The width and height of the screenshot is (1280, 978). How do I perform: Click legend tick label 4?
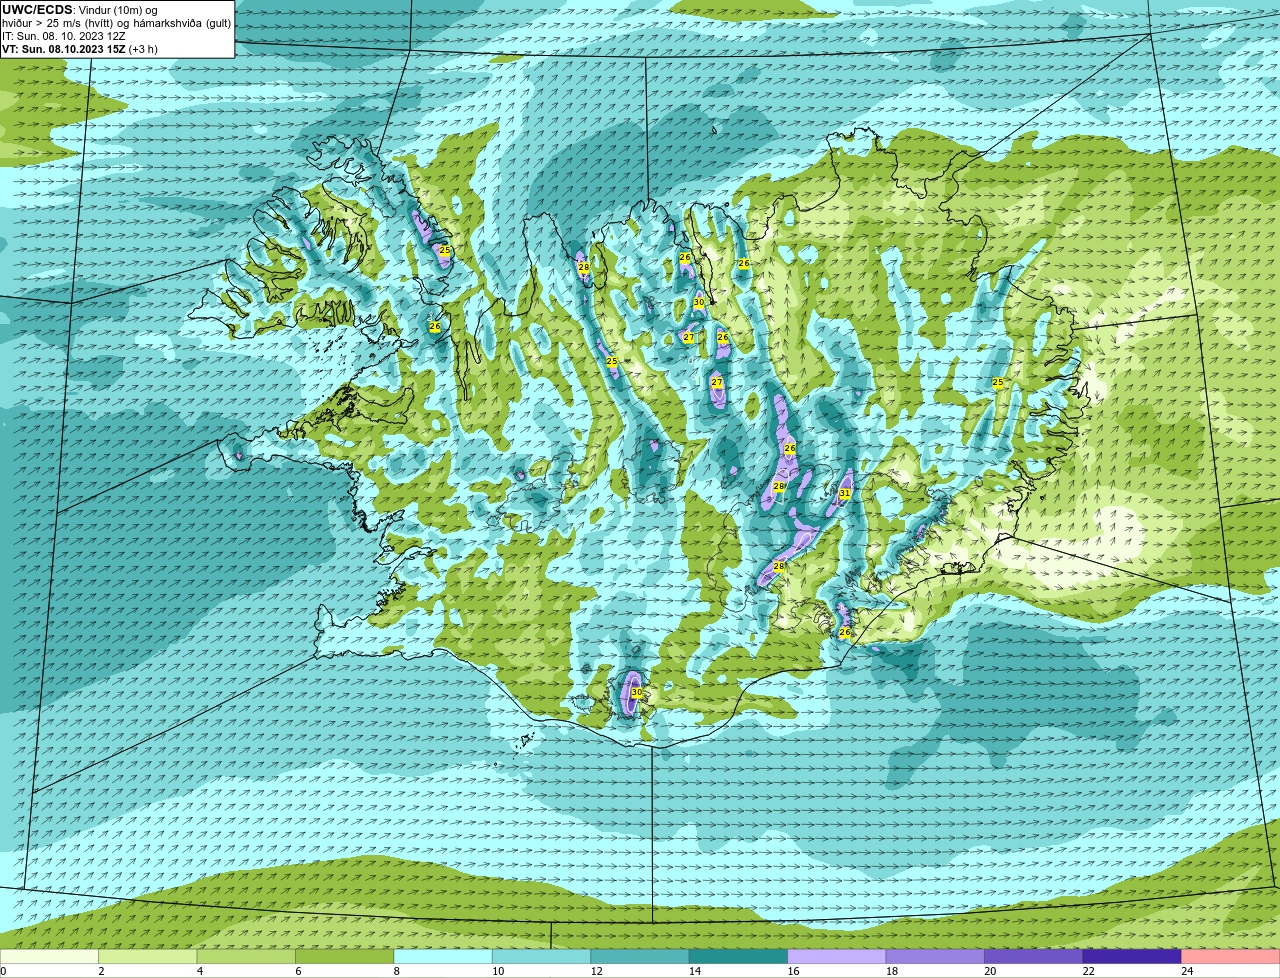click(x=199, y=971)
